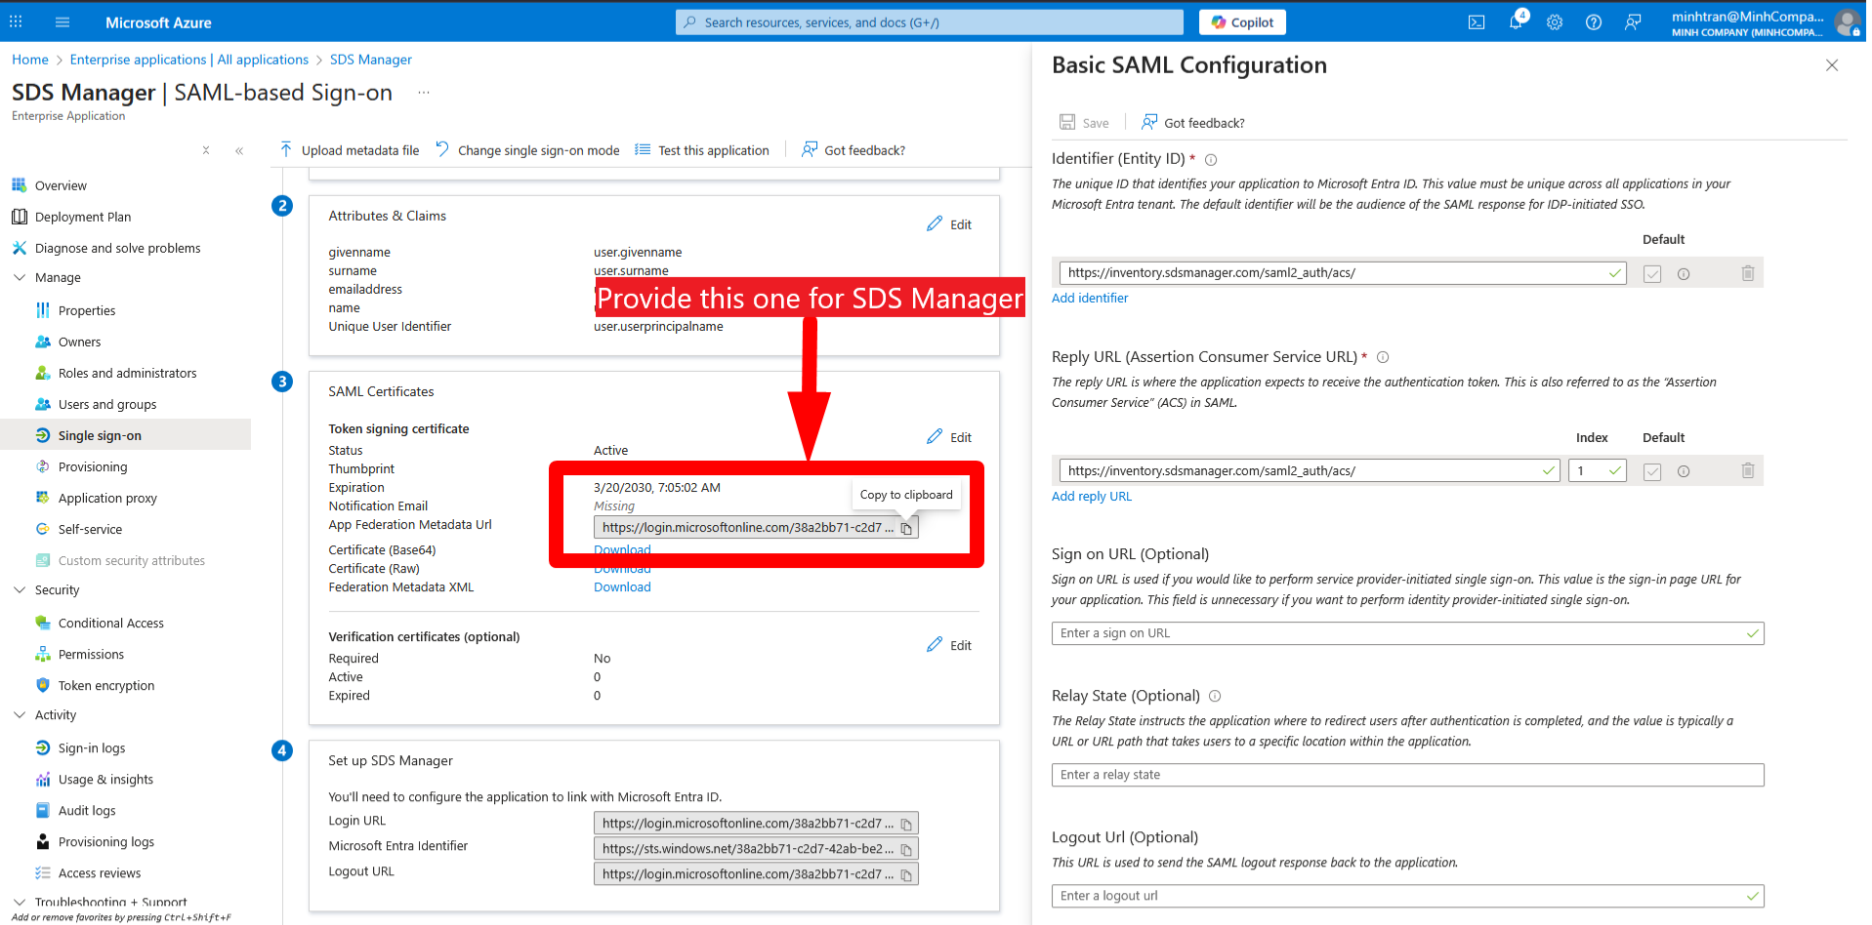Open Properties in the sidebar
This screenshot has height=925, width=1872.
point(87,311)
